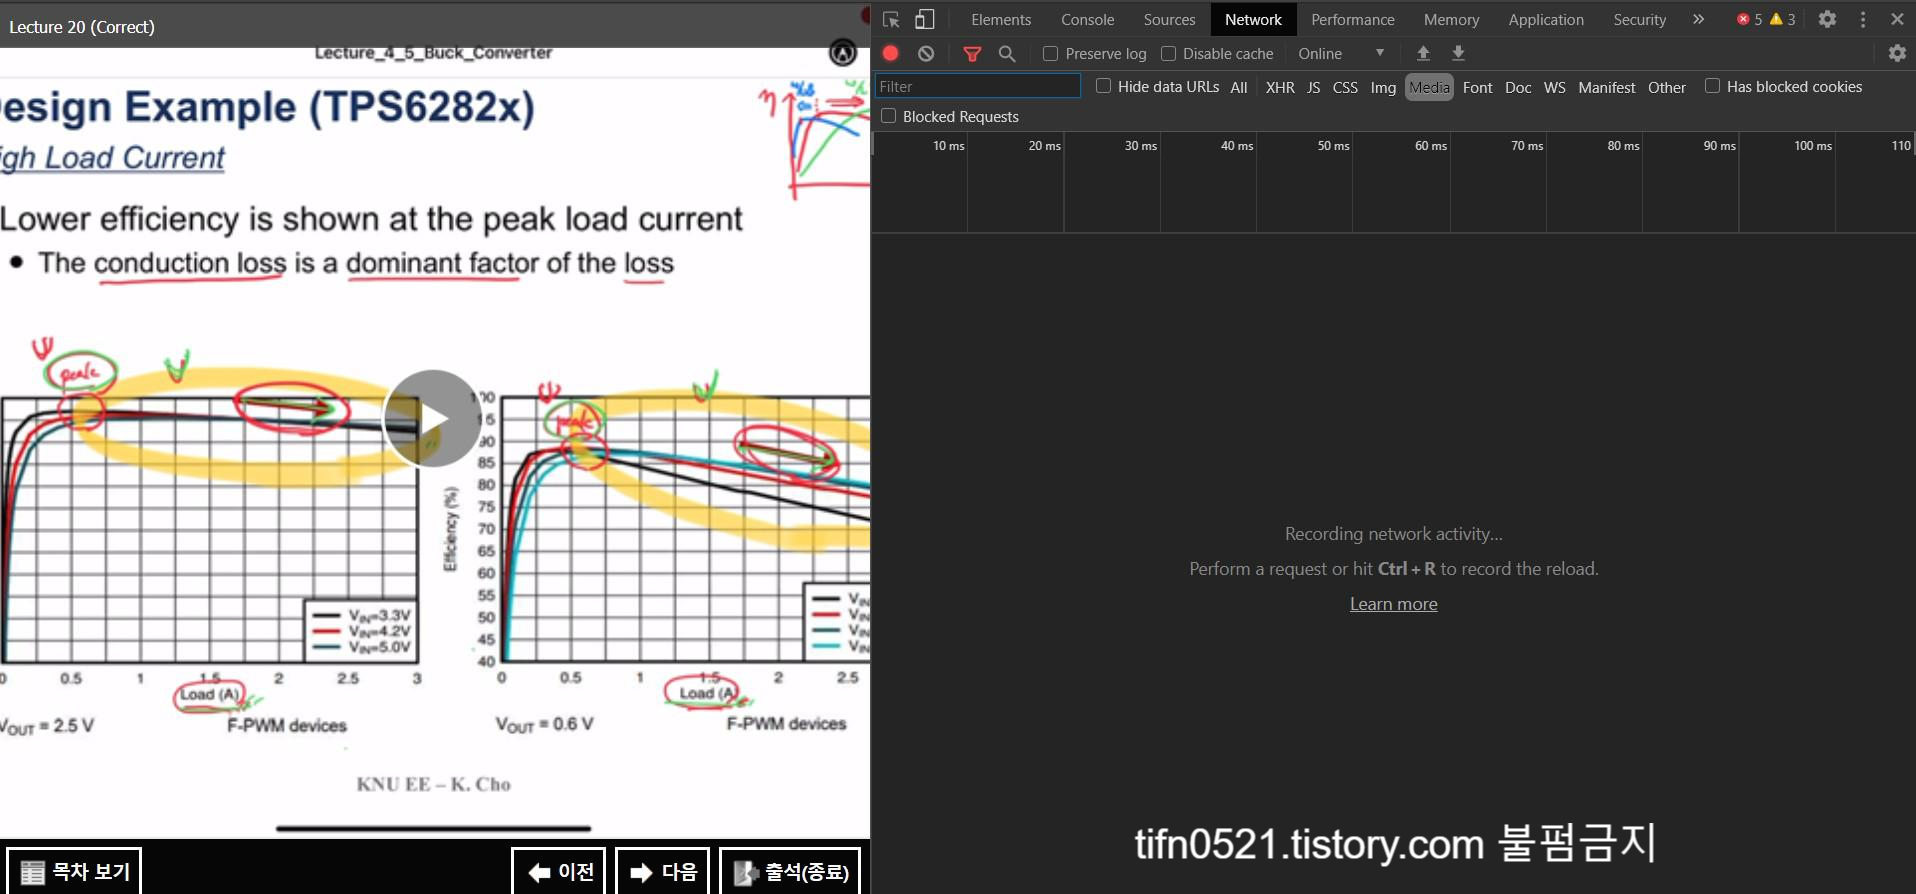The image size is (1916, 894).
Task: Expand more DevTools tabs chevron
Action: click(x=1698, y=19)
